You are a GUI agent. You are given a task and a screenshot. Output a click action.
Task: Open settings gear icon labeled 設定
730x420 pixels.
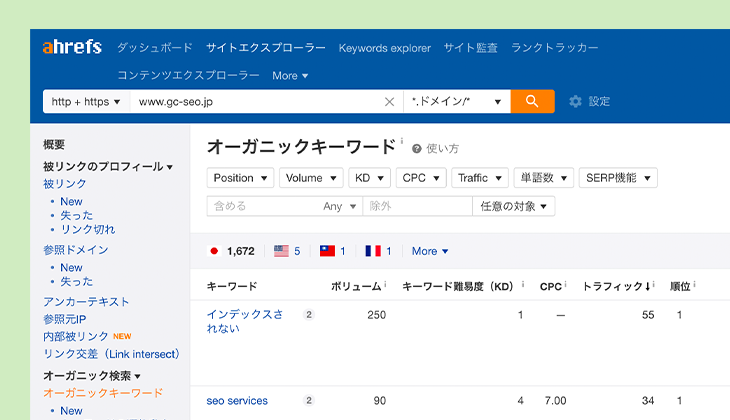[x=575, y=102]
